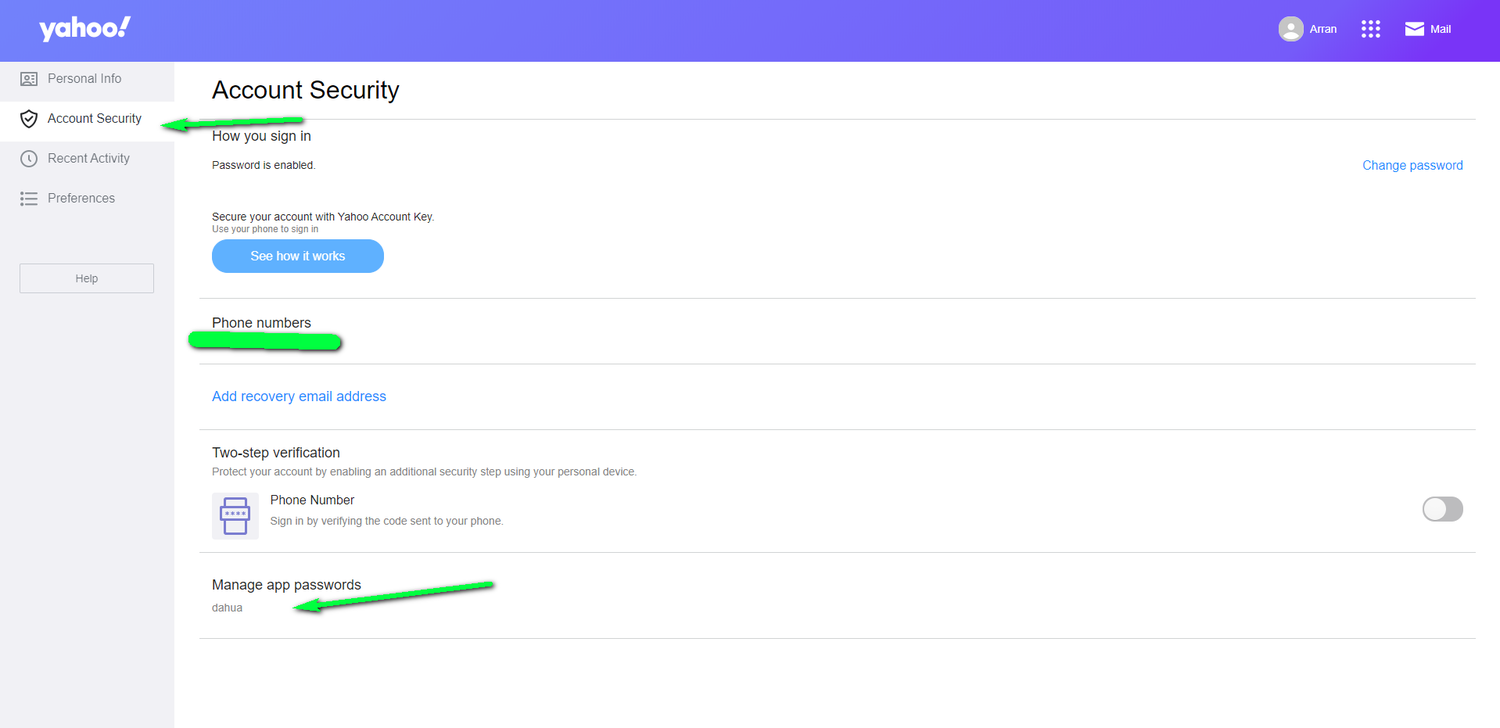This screenshot has height=728, width=1500.
Task: Click Protect your account by enabling text
Action: 424,471
